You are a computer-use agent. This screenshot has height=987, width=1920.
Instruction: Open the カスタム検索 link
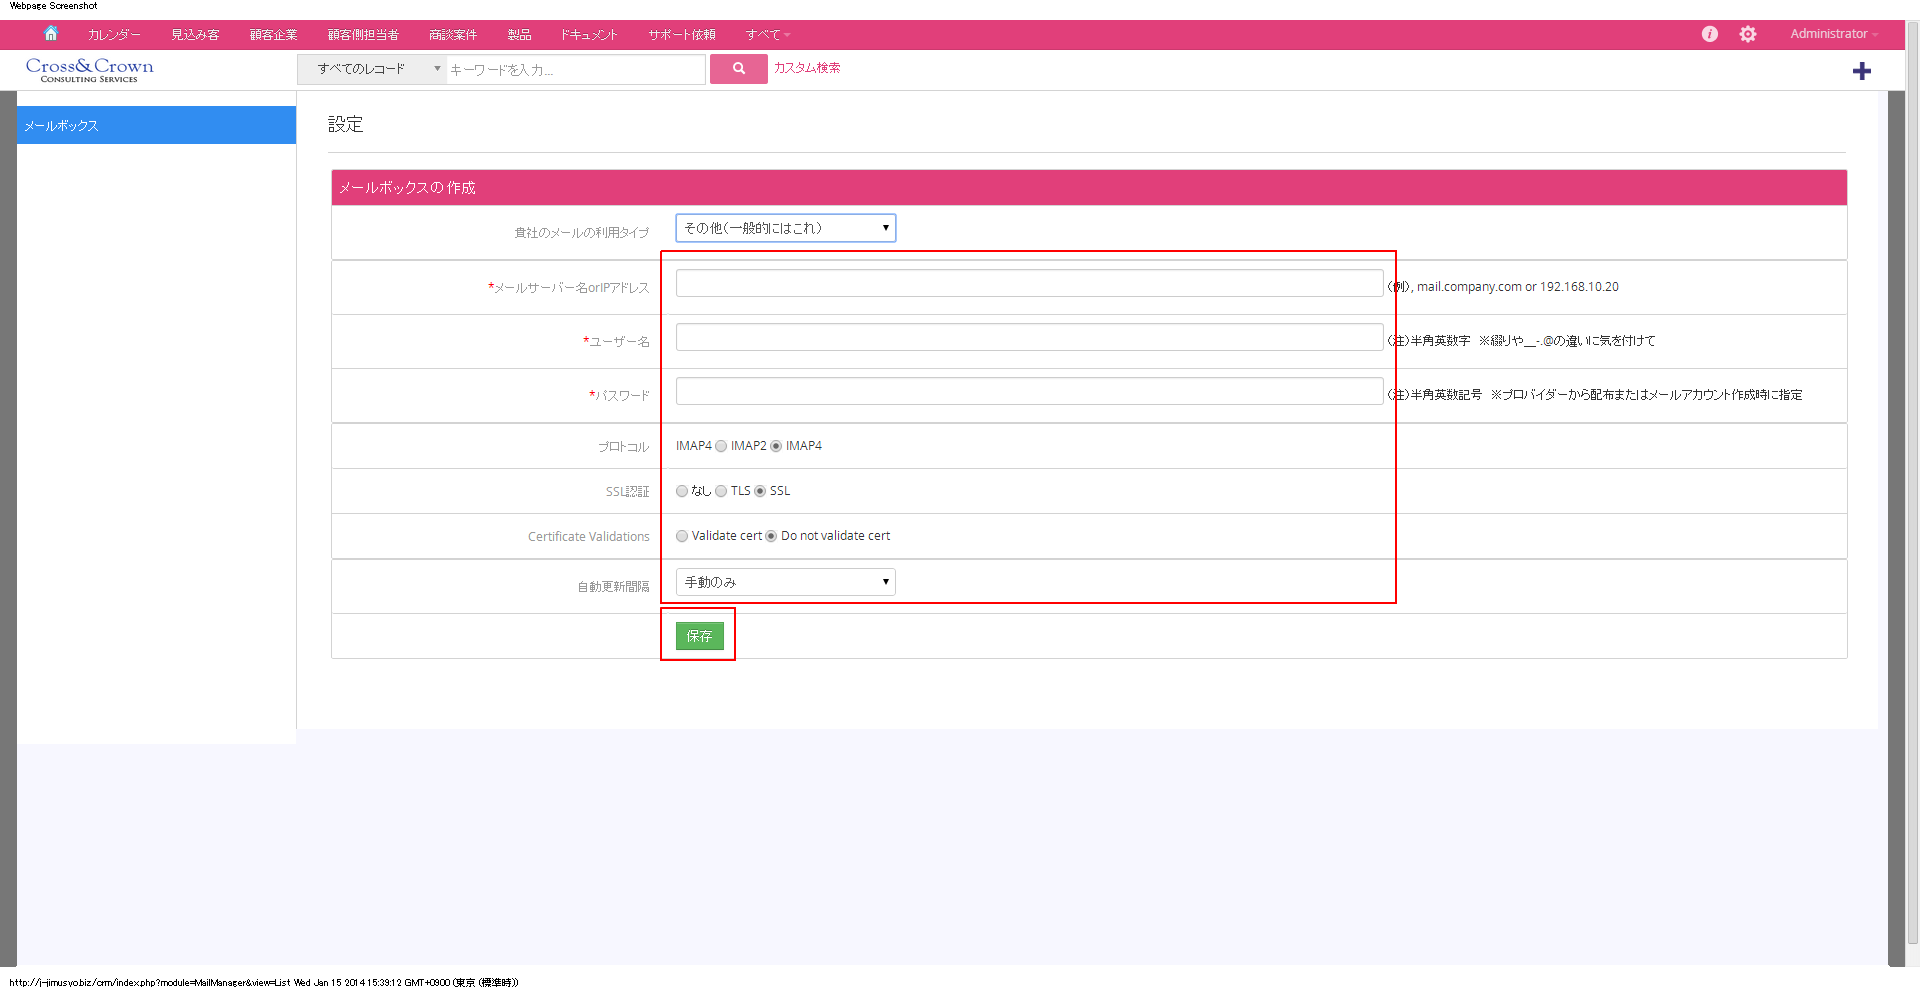click(807, 68)
